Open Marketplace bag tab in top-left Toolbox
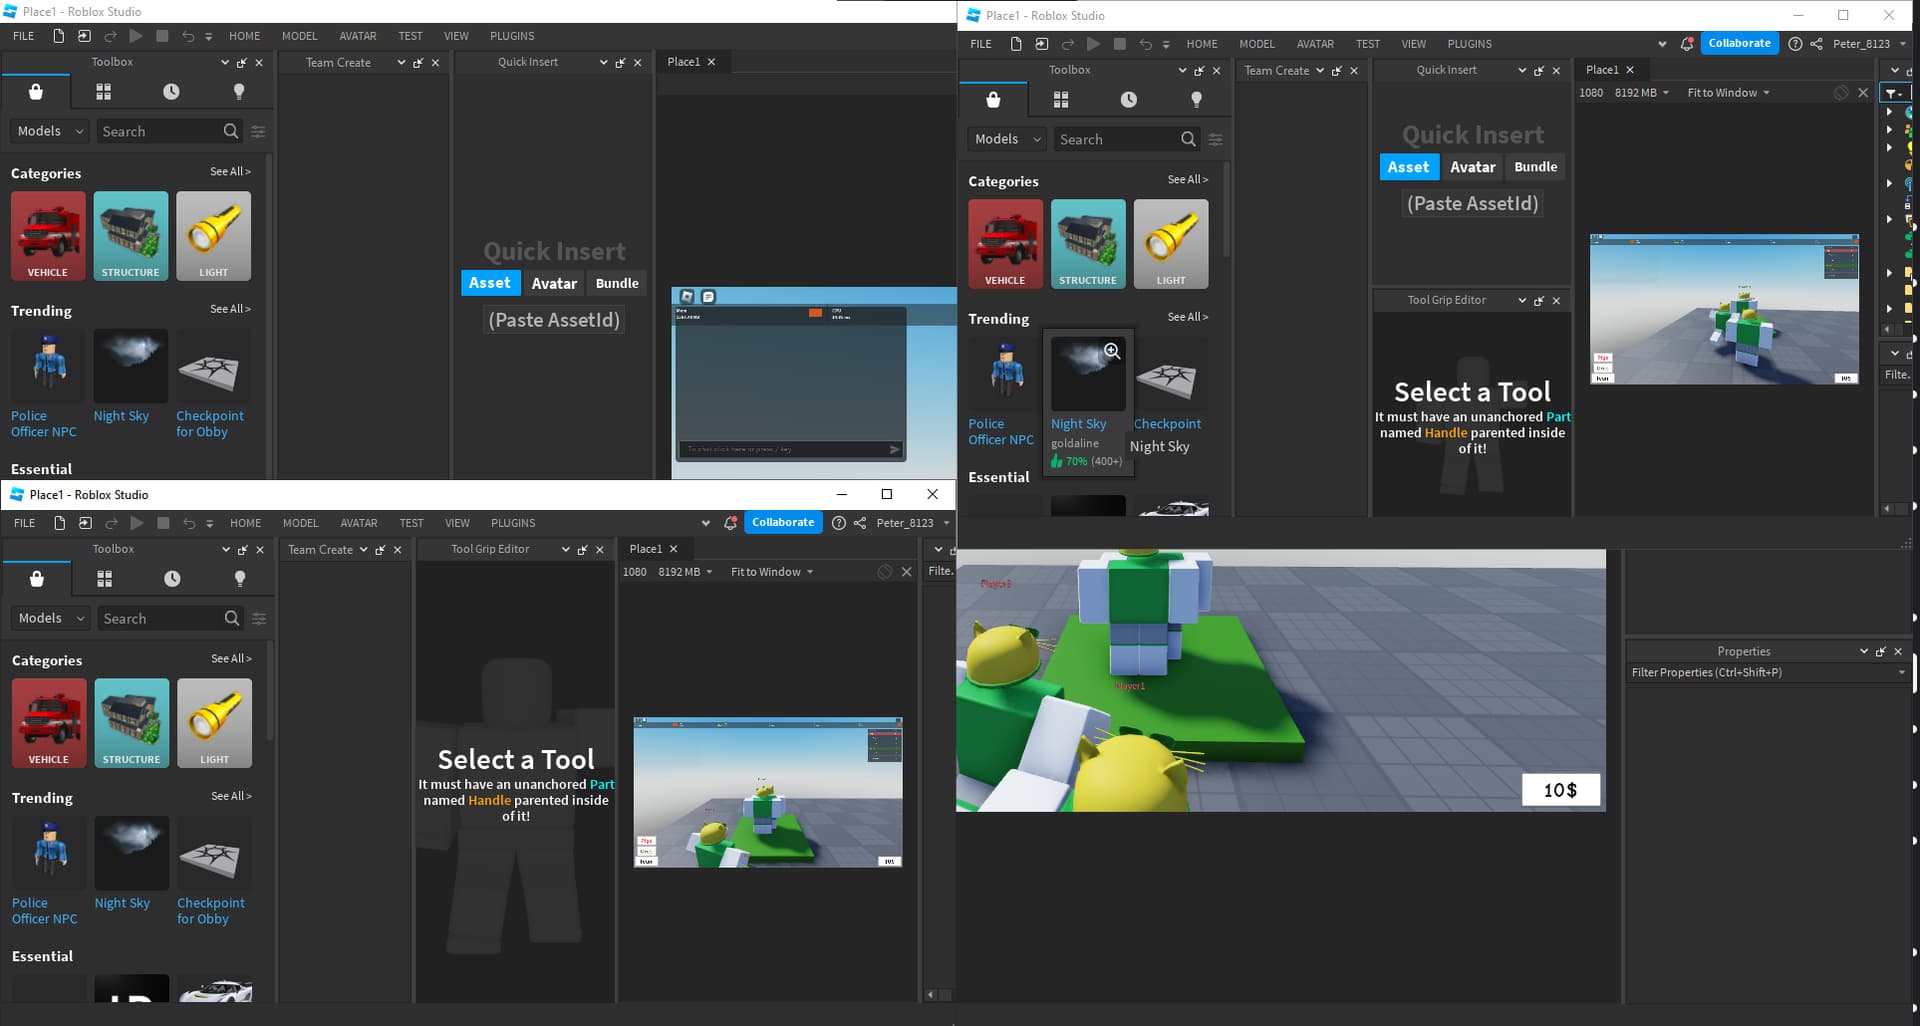The image size is (1920, 1026). 36,92
